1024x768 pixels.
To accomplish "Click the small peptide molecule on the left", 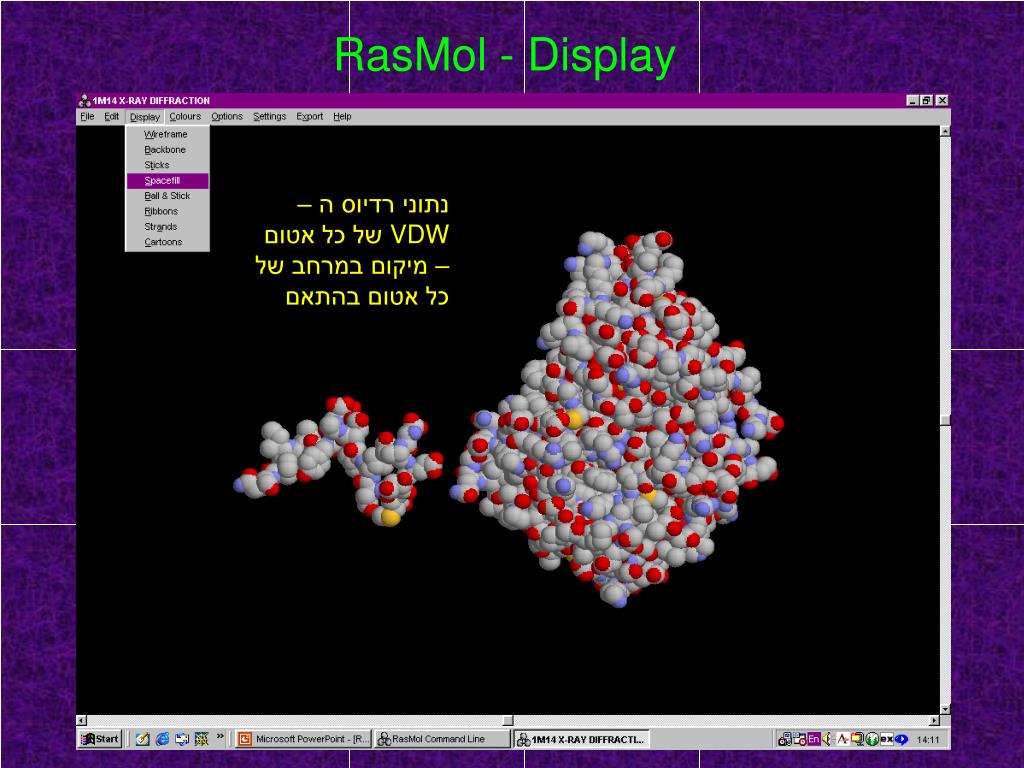I will pos(338,460).
